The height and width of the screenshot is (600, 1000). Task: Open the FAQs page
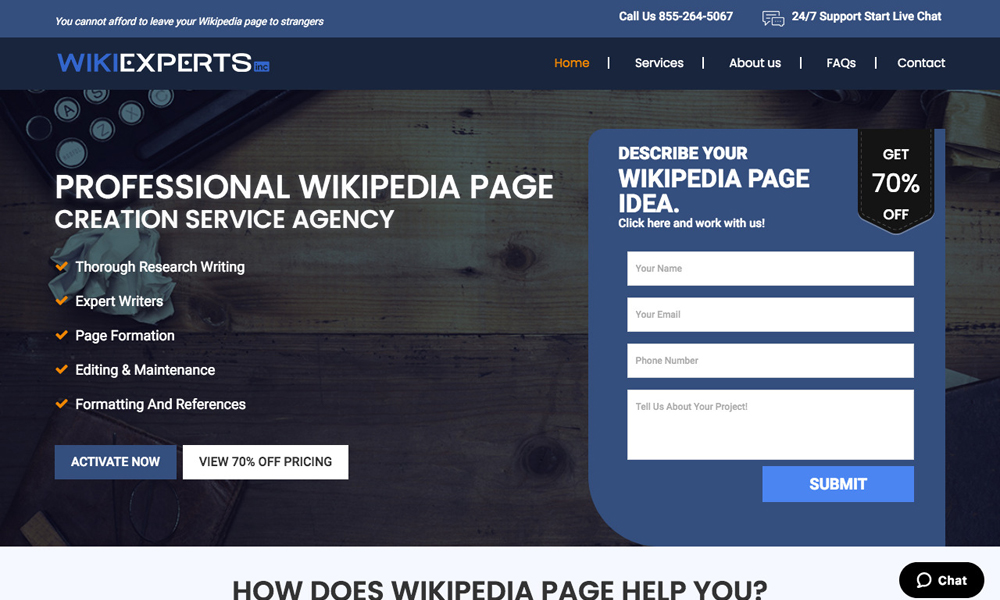840,63
